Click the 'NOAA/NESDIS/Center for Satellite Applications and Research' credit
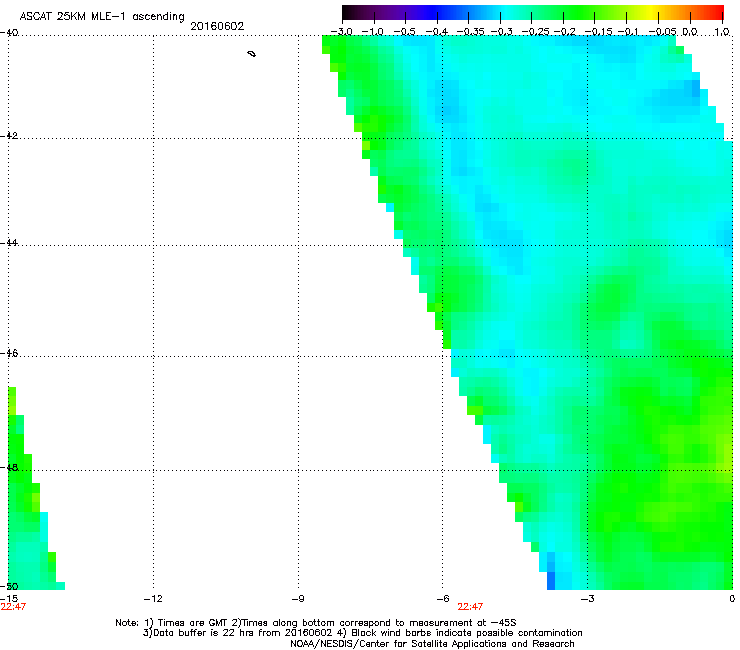 [x=432, y=644]
